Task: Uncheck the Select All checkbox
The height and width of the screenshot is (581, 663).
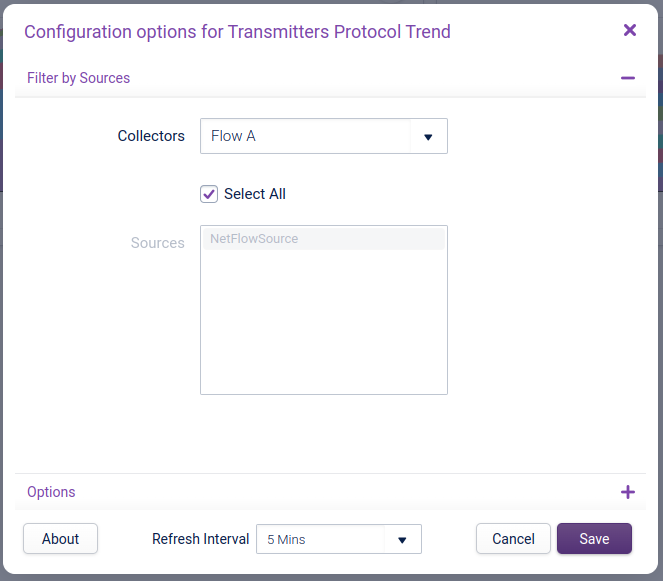Action: tap(209, 194)
